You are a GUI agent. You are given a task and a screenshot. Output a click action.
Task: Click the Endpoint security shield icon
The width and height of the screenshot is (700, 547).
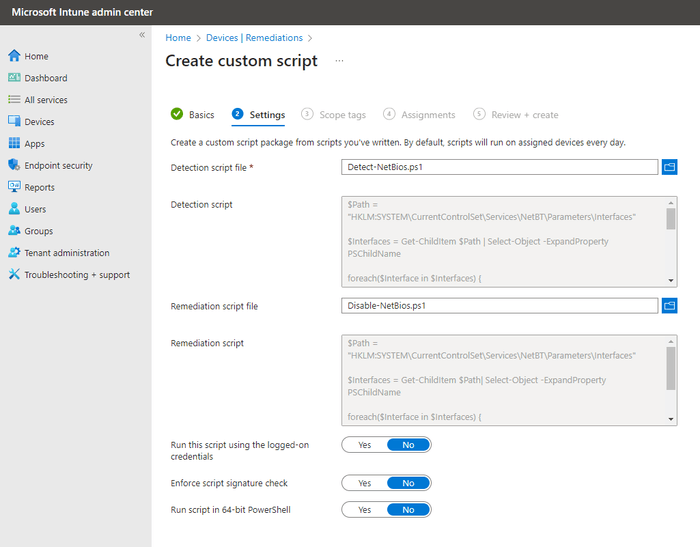click(14, 165)
